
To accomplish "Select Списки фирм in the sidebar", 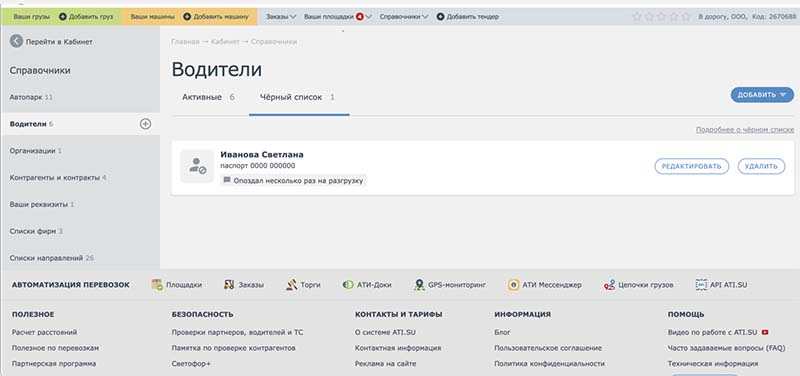I will (36, 231).
